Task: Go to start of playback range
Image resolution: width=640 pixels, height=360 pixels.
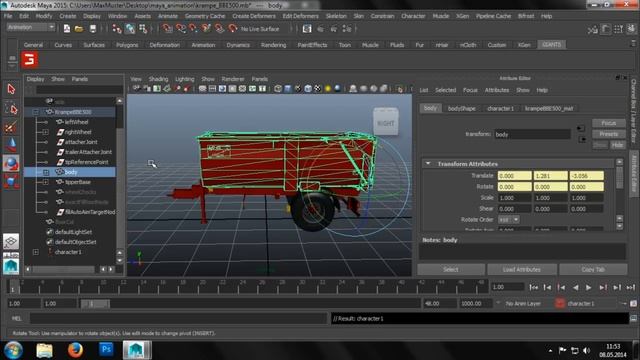Action: click(533, 287)
